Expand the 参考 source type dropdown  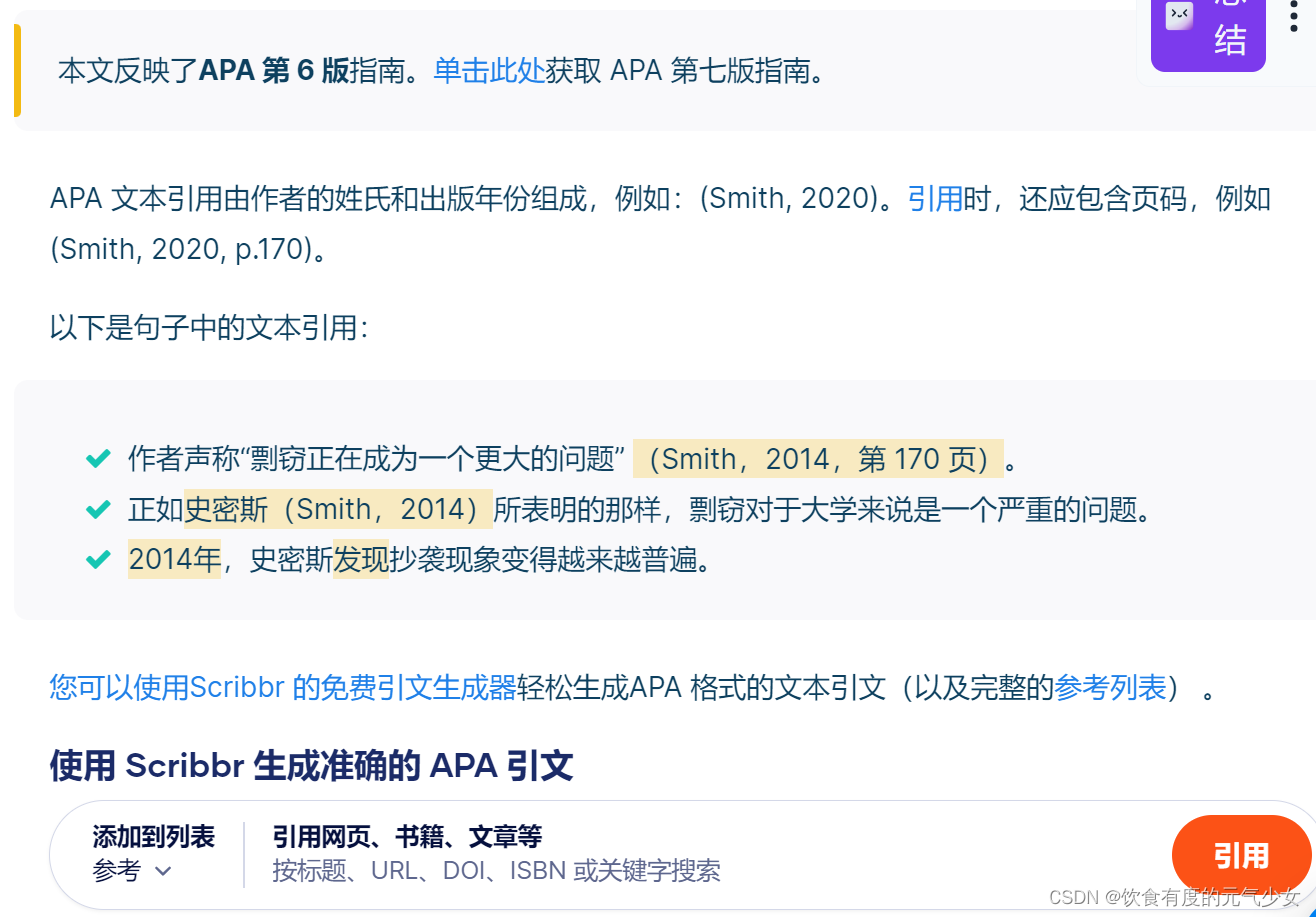click(131, 871)
